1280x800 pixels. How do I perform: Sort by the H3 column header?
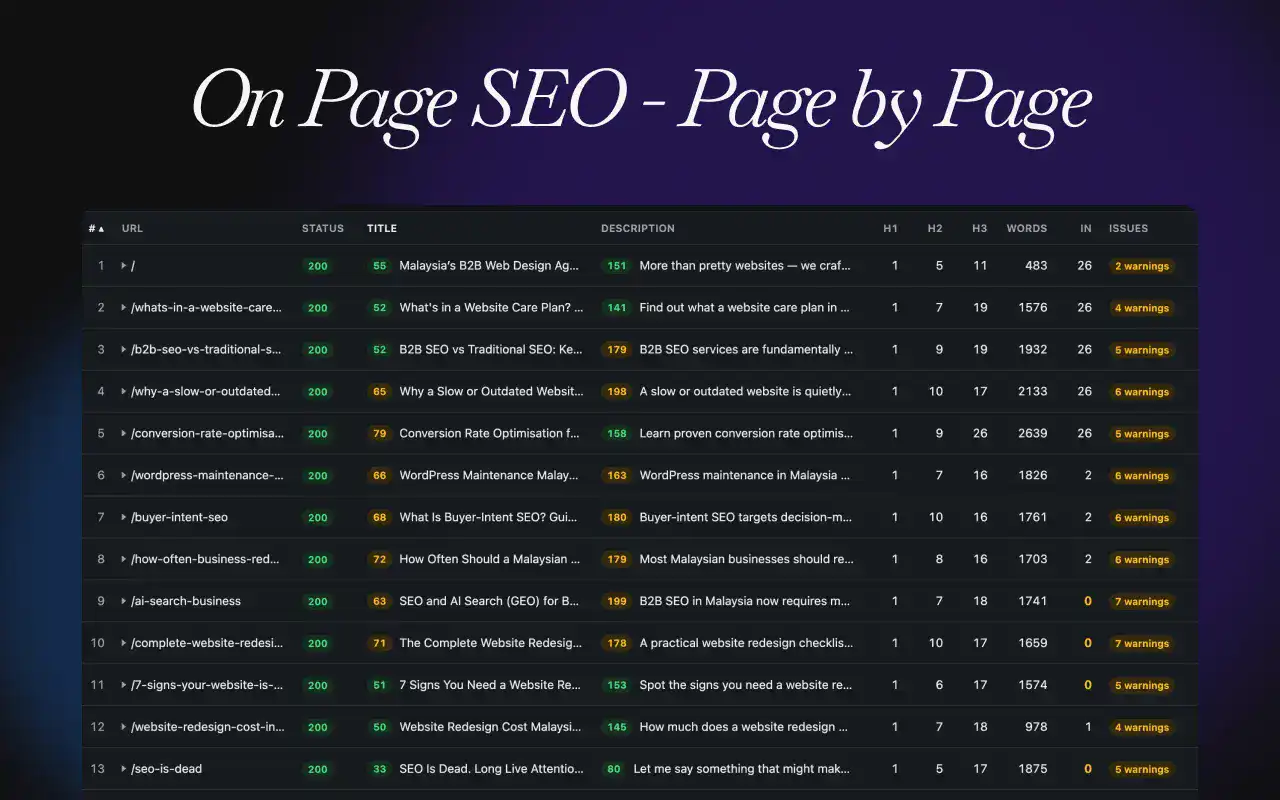pyautogui.click(x=980, y=228)
